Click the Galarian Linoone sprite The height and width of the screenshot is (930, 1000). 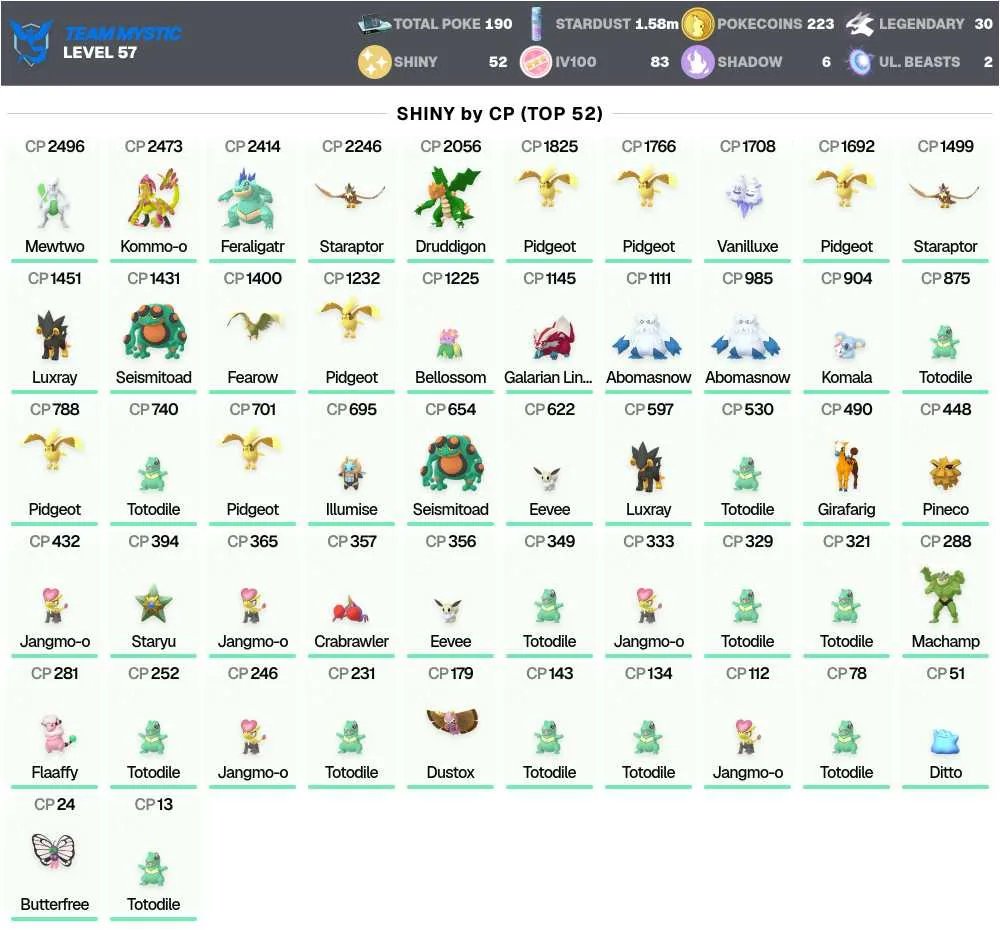(553, 337)
